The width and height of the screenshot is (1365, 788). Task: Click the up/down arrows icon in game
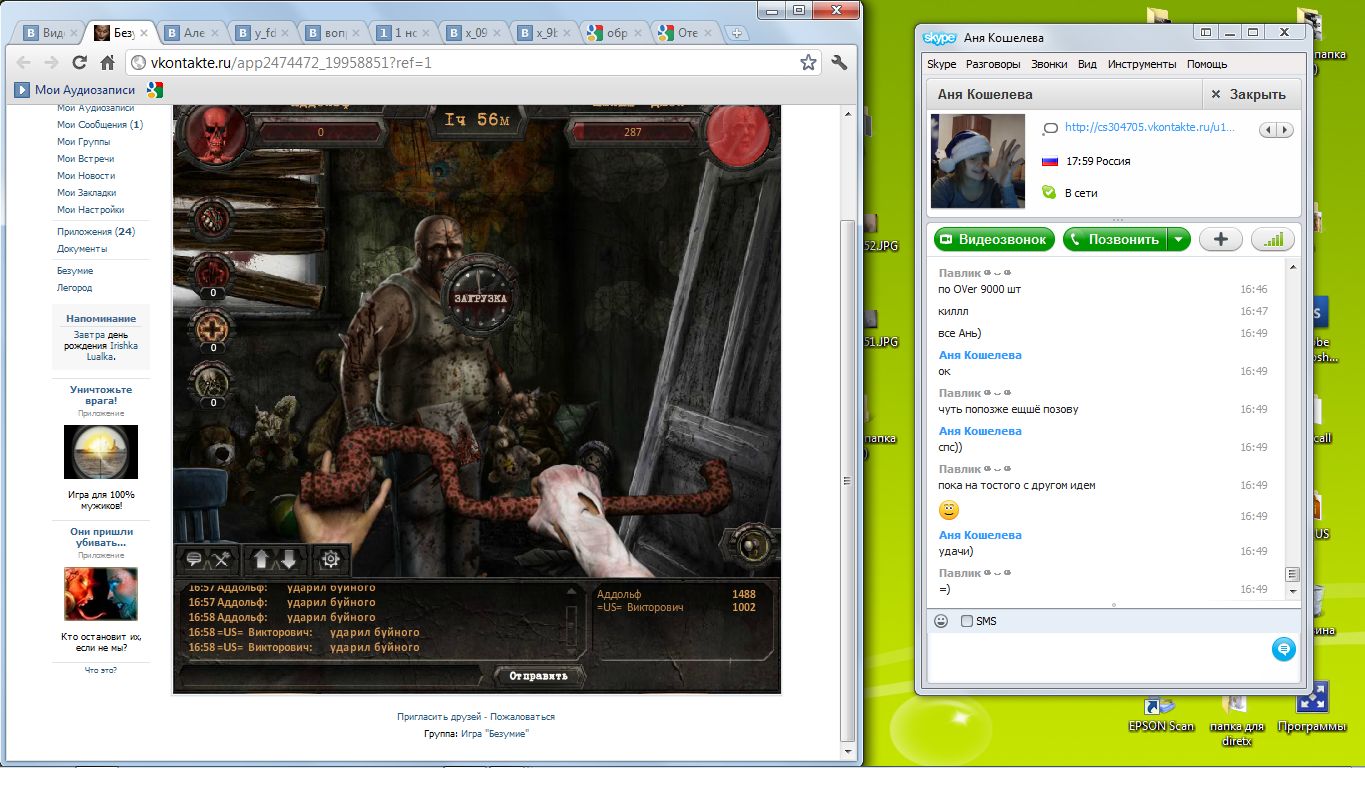click(x=274, y=560)
